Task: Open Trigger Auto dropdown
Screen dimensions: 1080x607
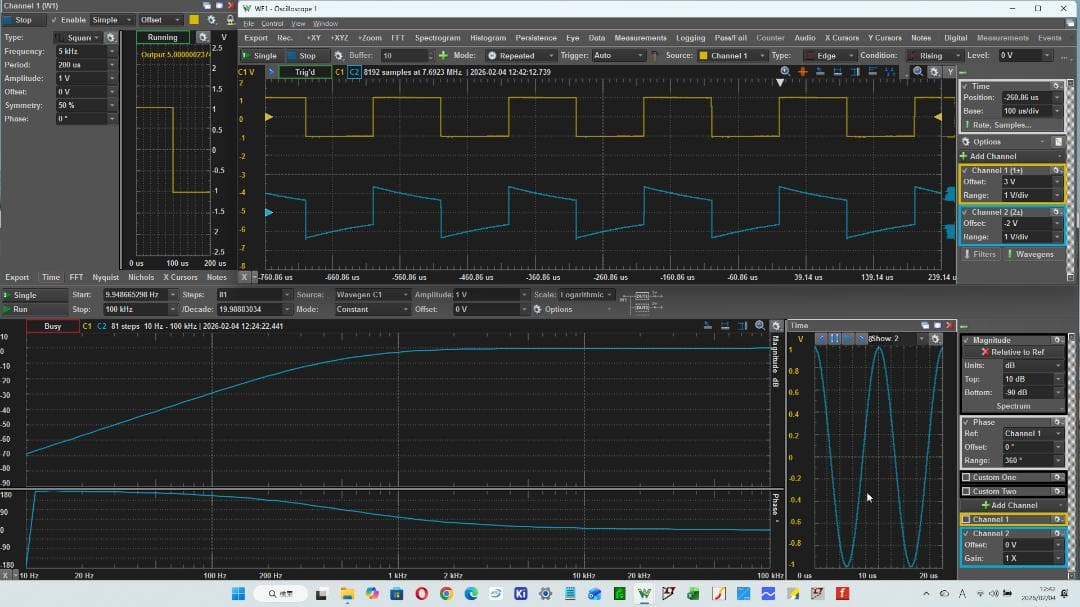Action: click(x=619, y=55)
